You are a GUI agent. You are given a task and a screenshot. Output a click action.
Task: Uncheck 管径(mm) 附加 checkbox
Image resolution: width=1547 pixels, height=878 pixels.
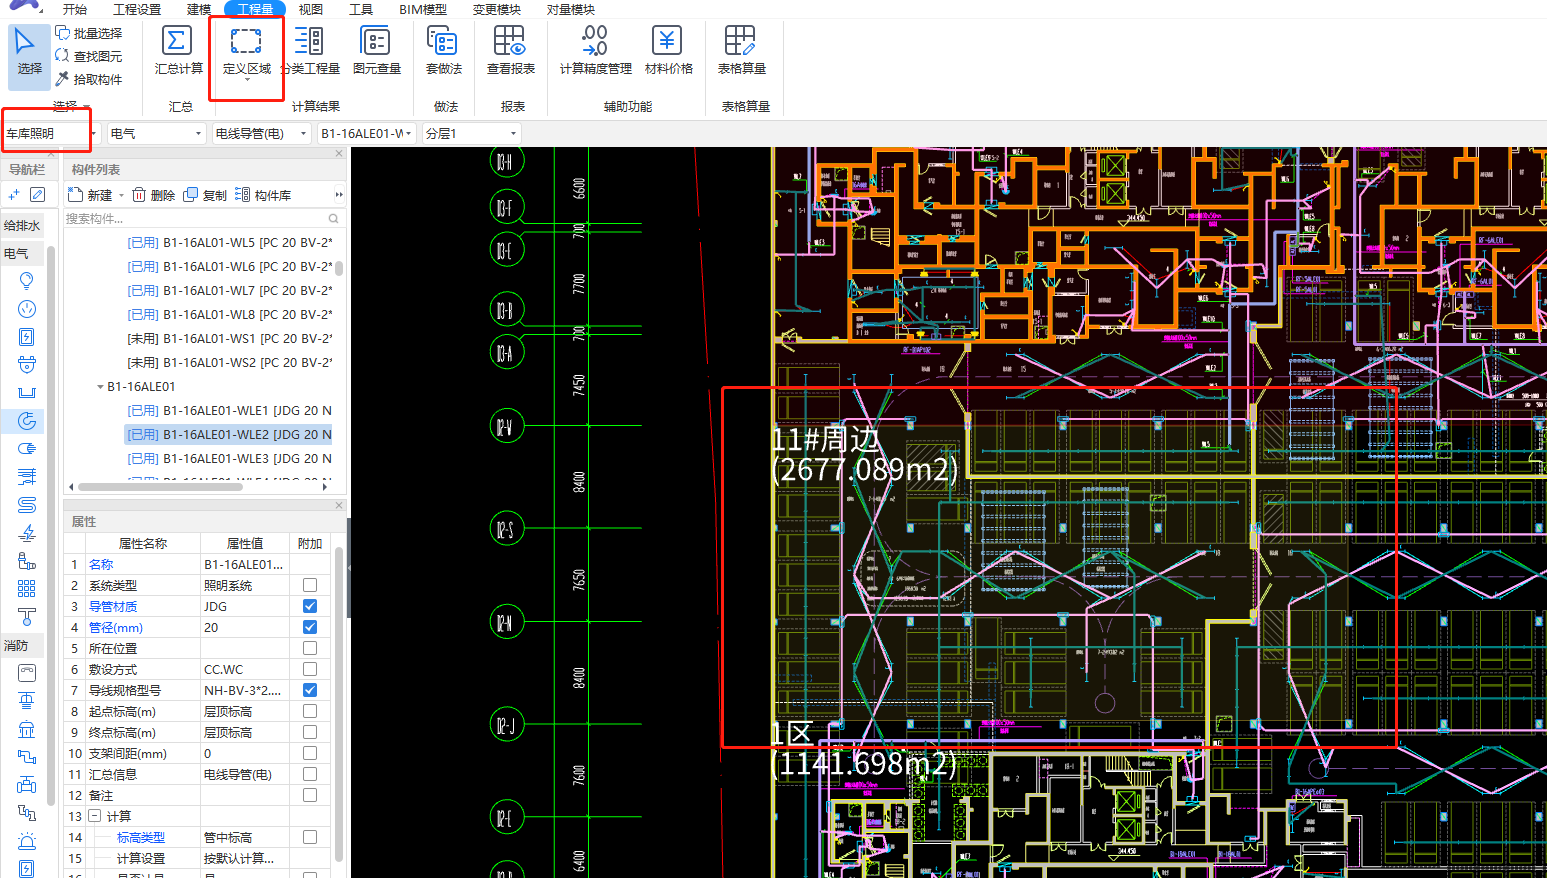click(310, 627)
